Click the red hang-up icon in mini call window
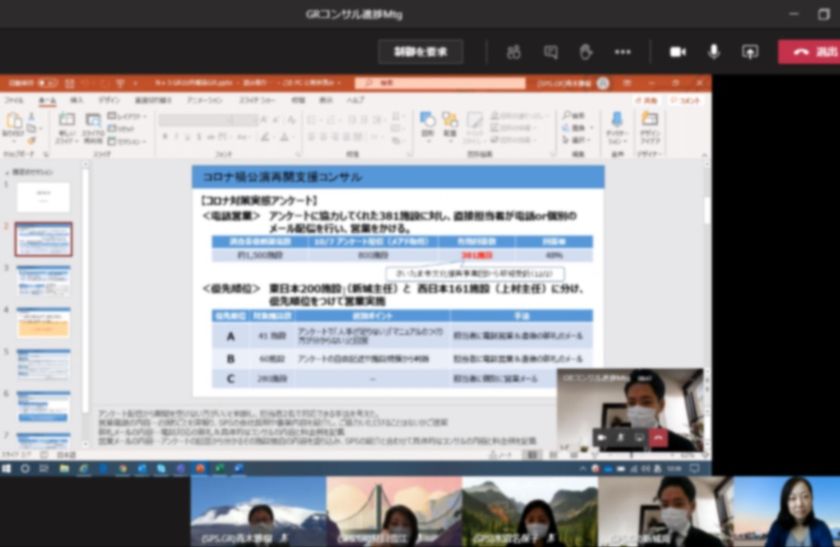840x547 pixels. click(658, 437)
